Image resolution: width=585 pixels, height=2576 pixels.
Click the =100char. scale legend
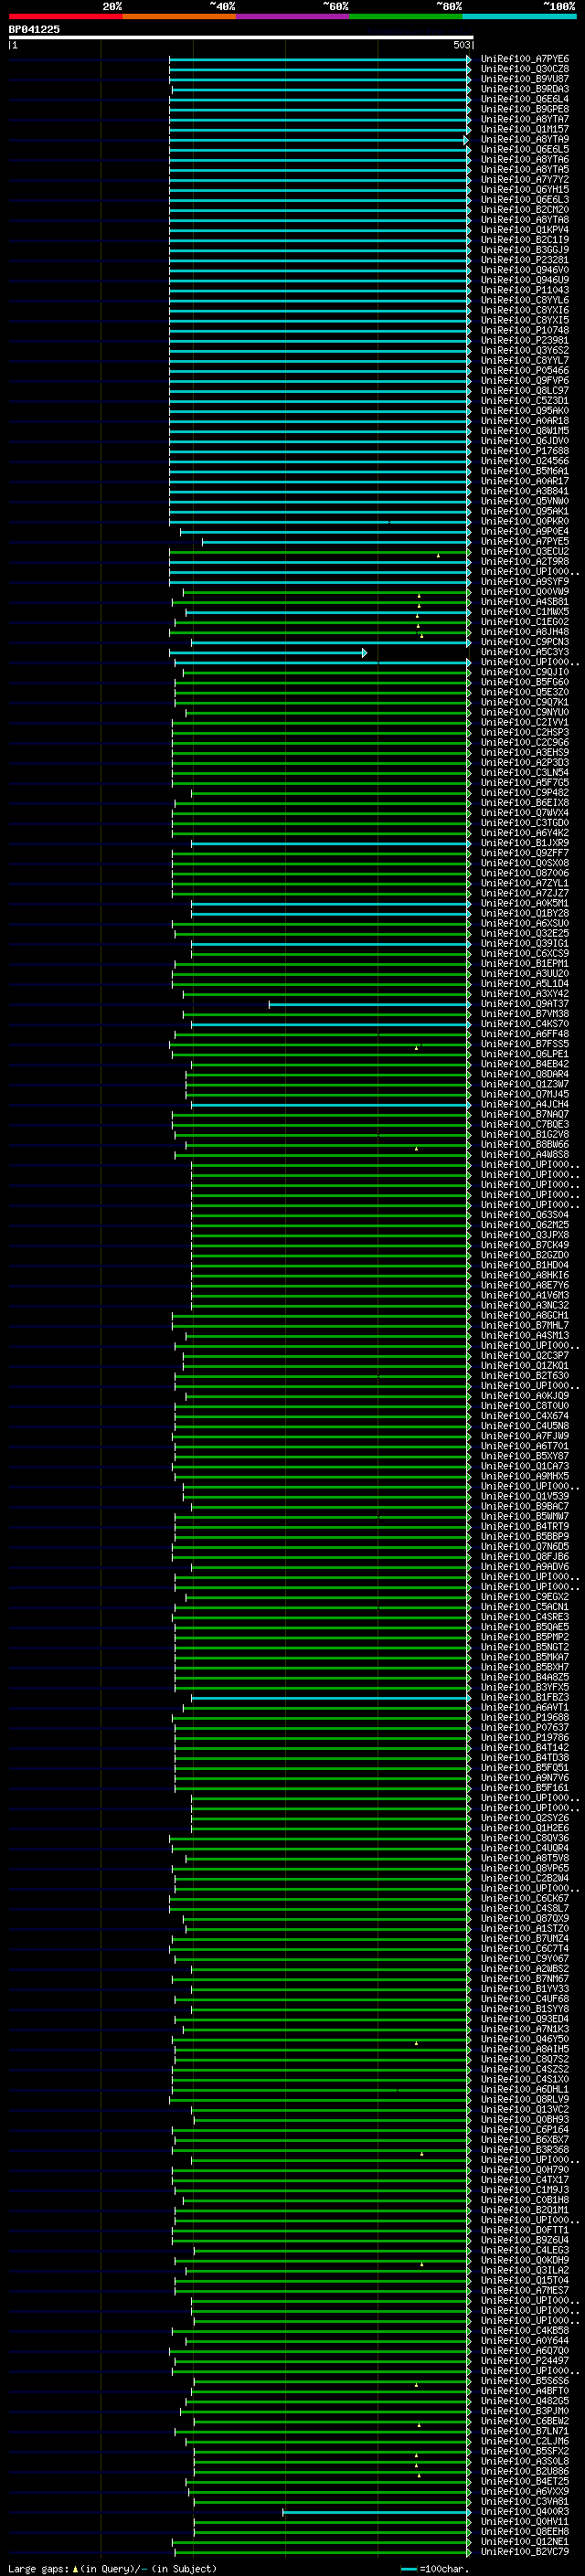(435, 2568)
